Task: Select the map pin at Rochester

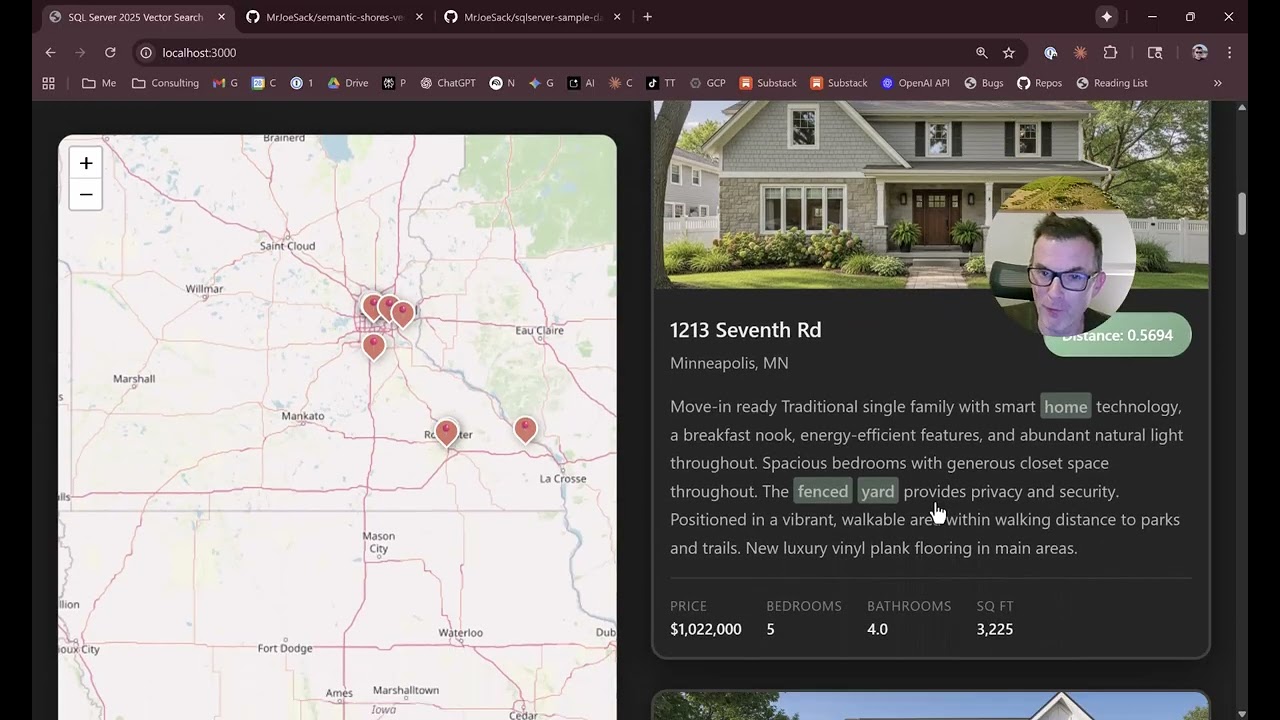Action: pyautogui.click(x=446, y=433)
